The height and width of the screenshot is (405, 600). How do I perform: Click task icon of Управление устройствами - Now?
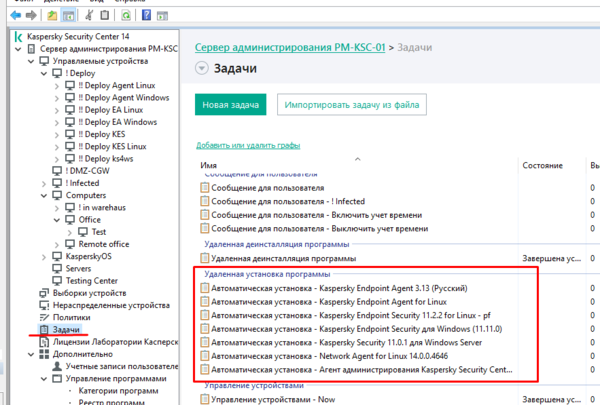205,399
